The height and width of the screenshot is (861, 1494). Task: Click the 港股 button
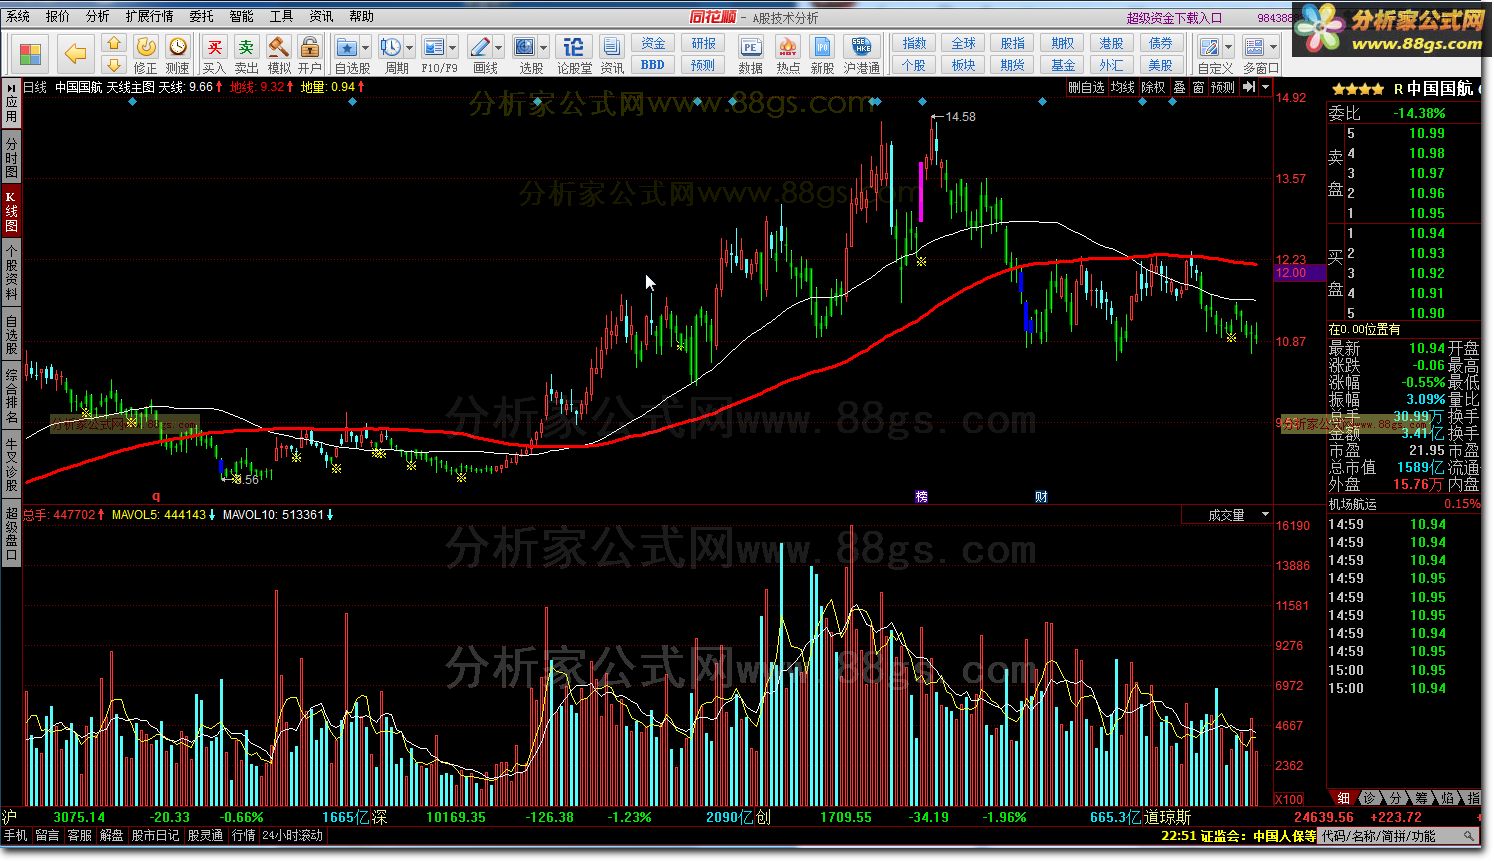pos(1111,44)
